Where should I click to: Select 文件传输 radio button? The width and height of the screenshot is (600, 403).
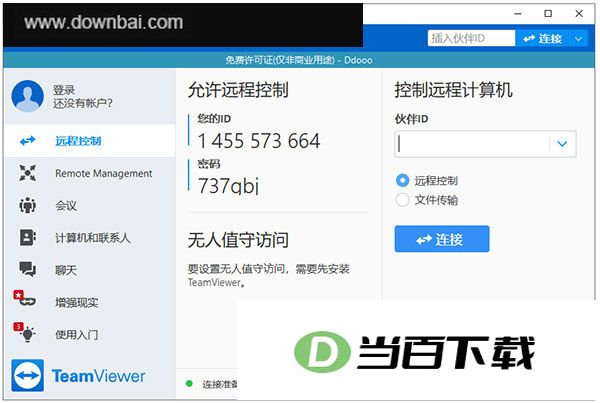tap(403, 200)
